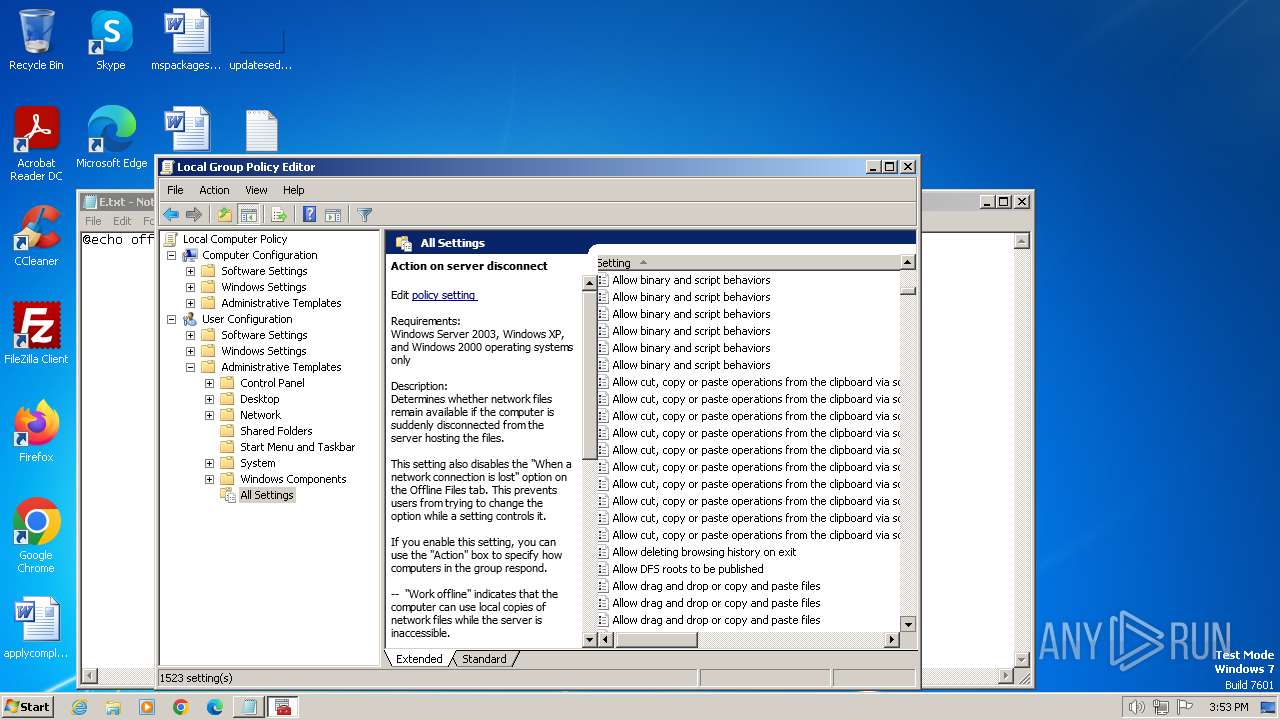Image resolution: width=1280 pixels, height=720 pixels.
Task: Select All Settings tree item
Action: click(267, 495)
